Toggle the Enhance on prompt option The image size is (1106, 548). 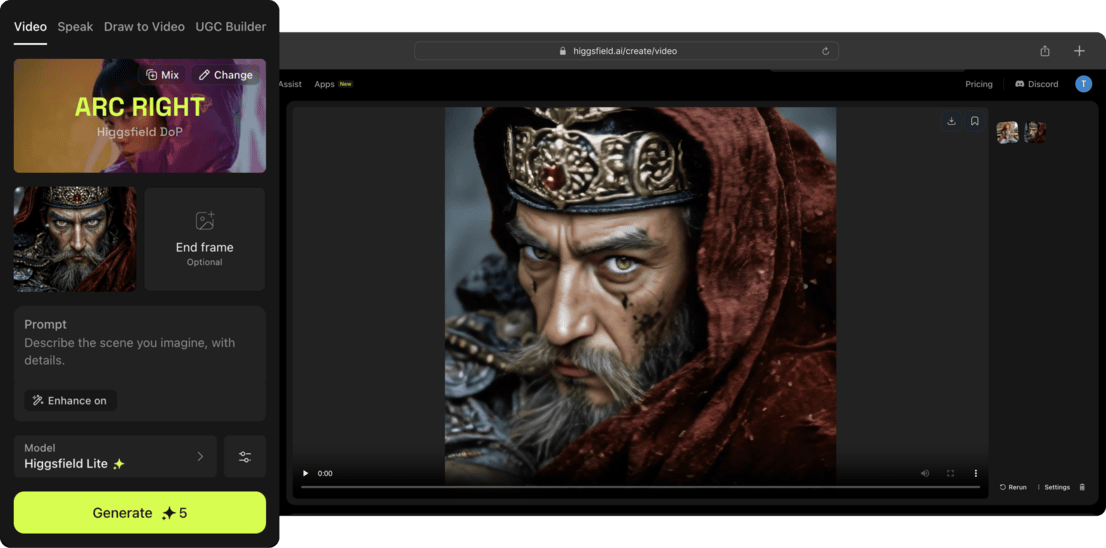tap(70, 400)
